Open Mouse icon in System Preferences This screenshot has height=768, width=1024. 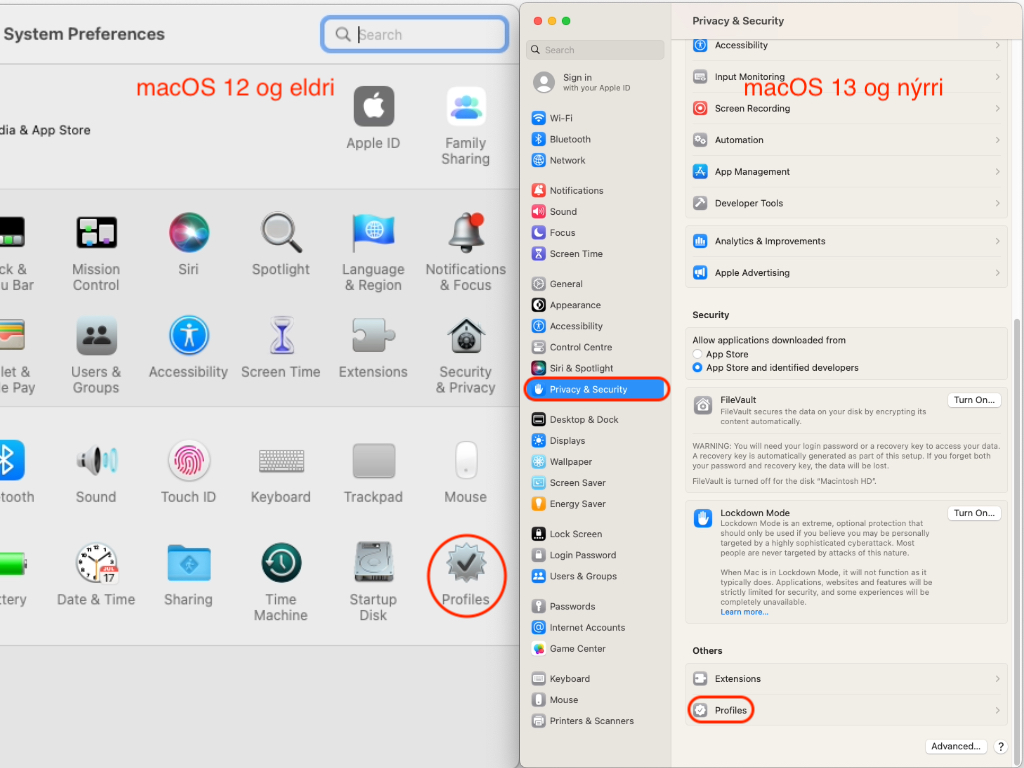tap(466, 472)
